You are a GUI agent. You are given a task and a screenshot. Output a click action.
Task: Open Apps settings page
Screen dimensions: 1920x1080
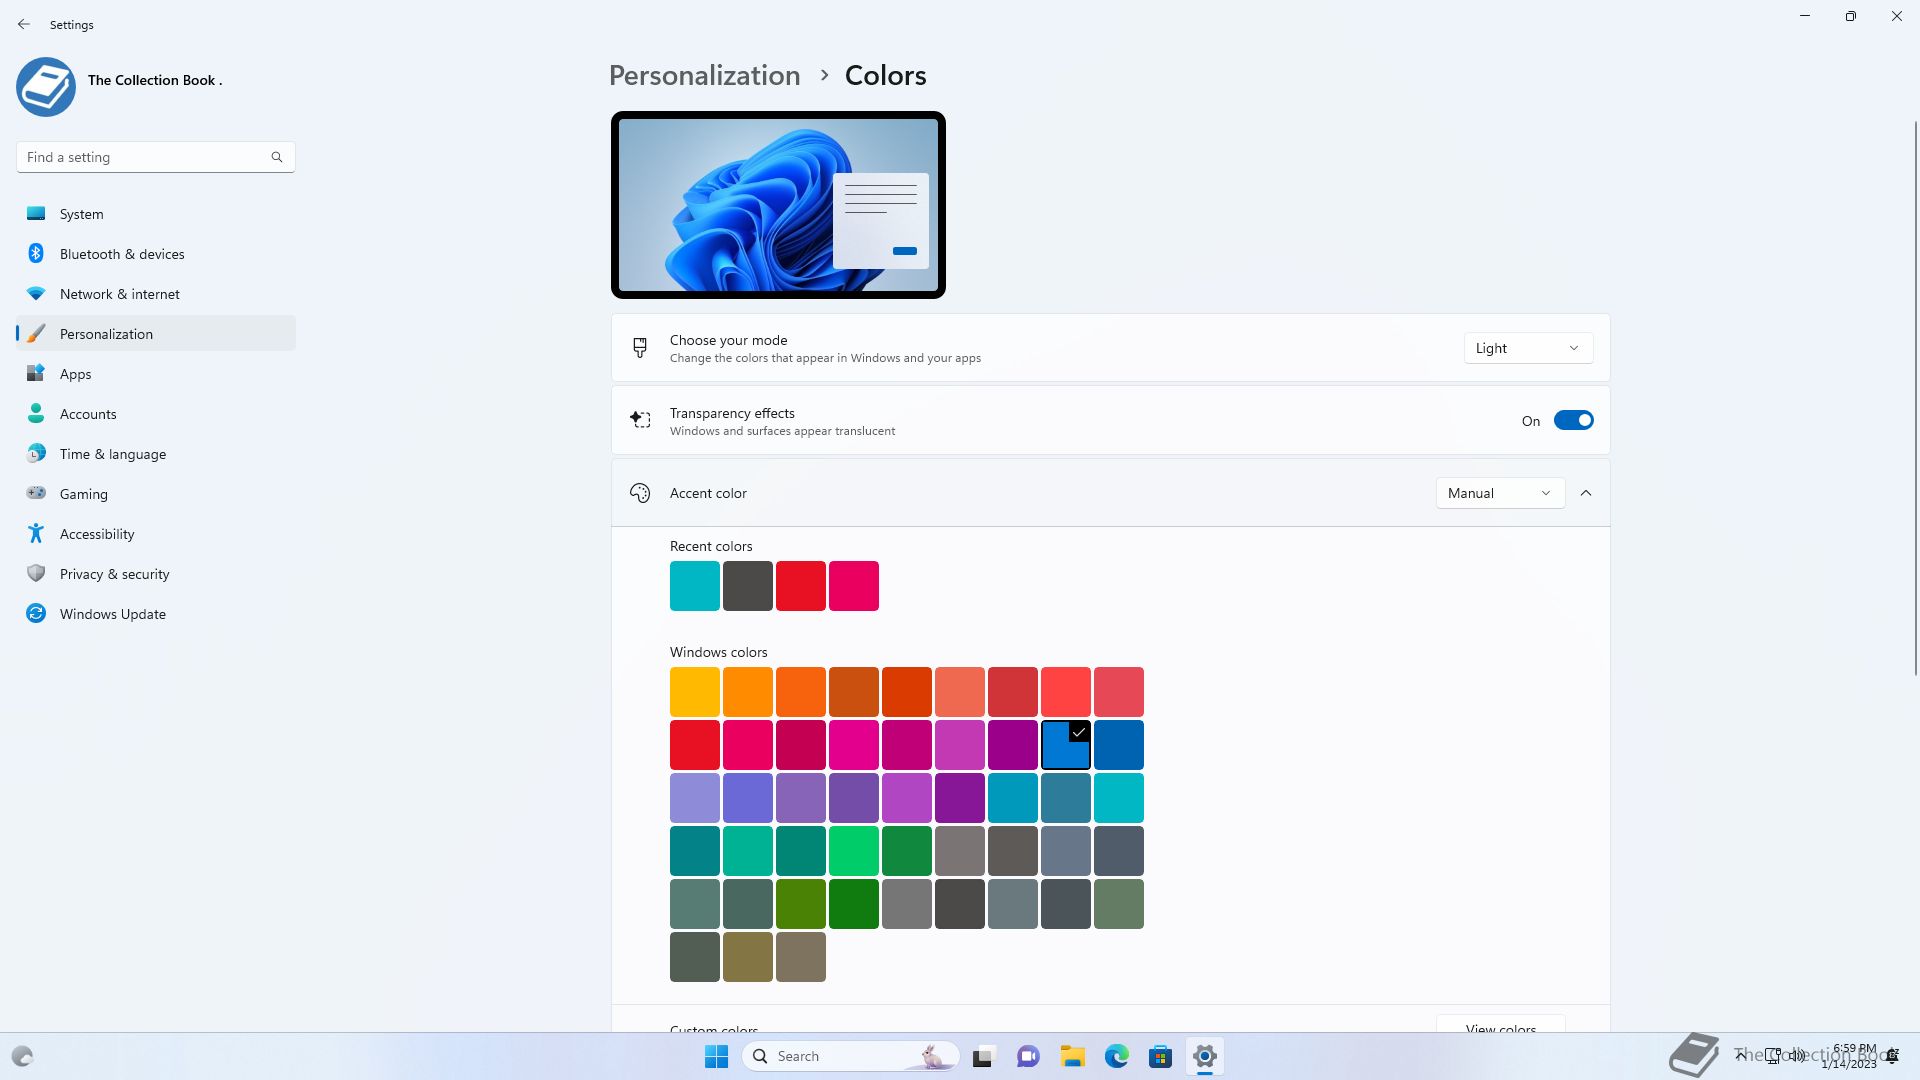156,373
